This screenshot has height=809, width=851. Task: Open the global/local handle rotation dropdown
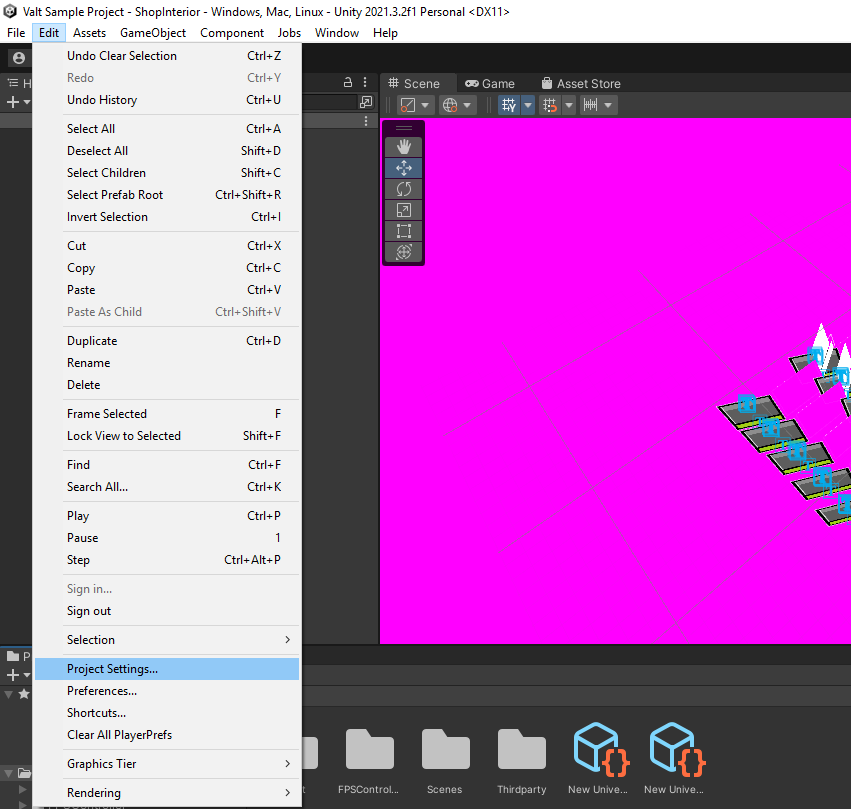(x=456, y=105)
